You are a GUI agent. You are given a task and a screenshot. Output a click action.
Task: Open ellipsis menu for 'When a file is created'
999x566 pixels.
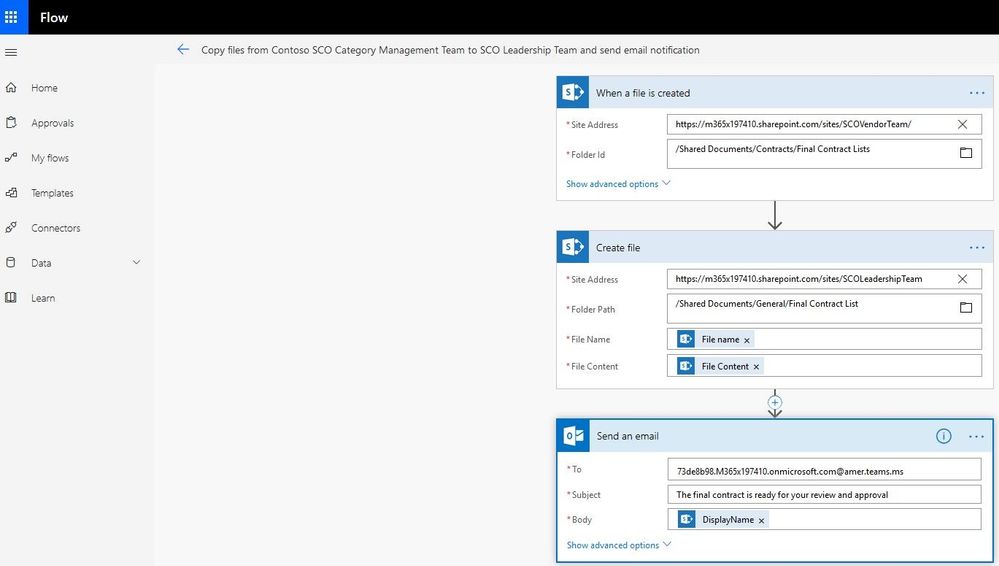point(977,93)
